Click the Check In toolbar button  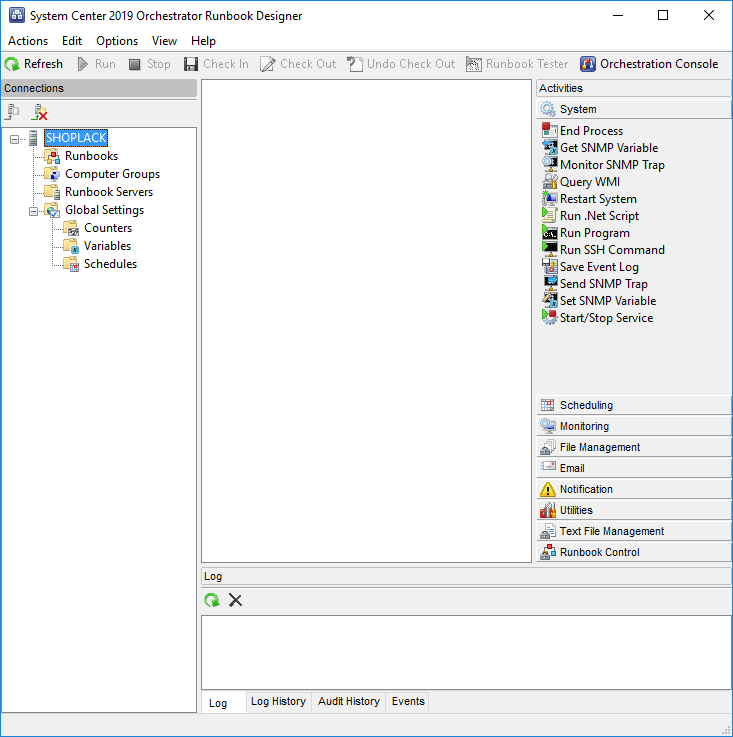coord(216,64)
